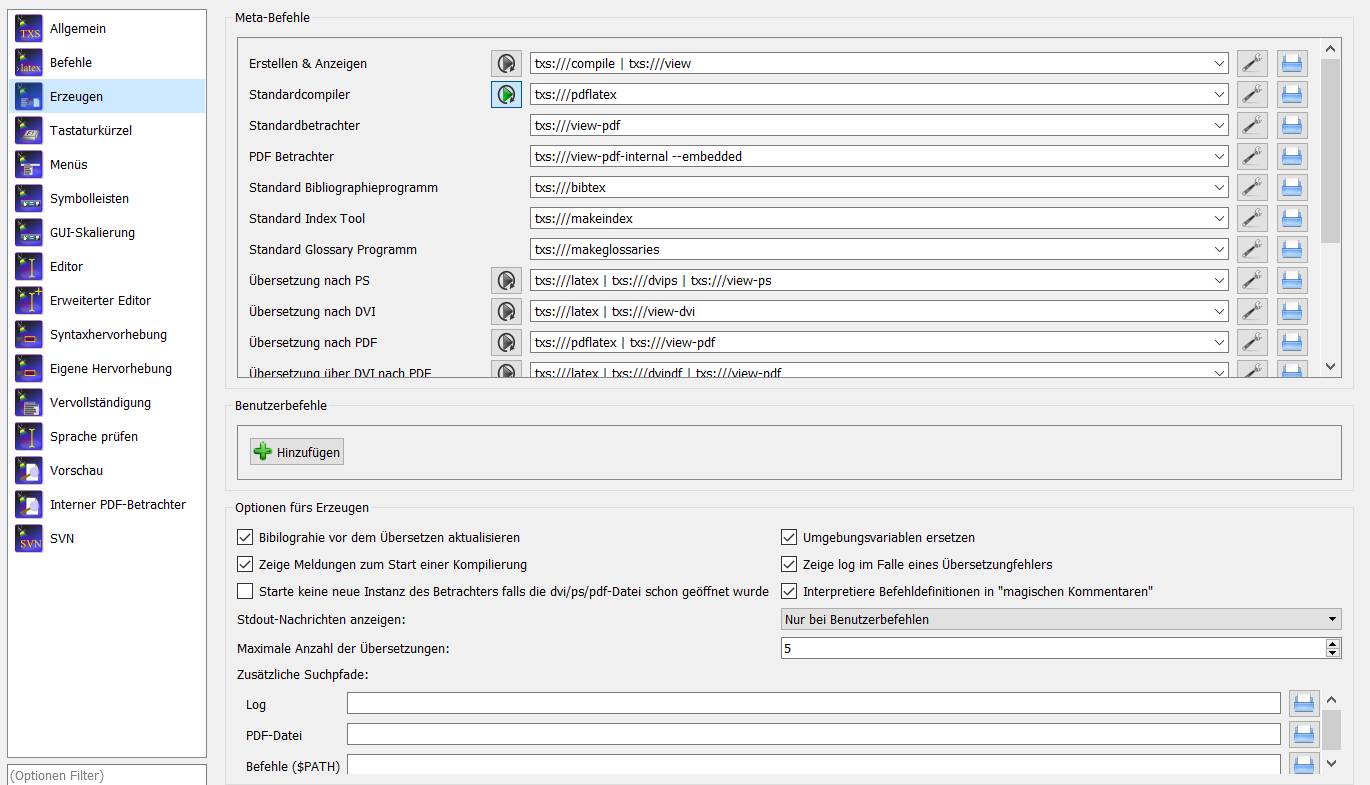Click the green run icon for Standardcompiler

coord(506,95)
